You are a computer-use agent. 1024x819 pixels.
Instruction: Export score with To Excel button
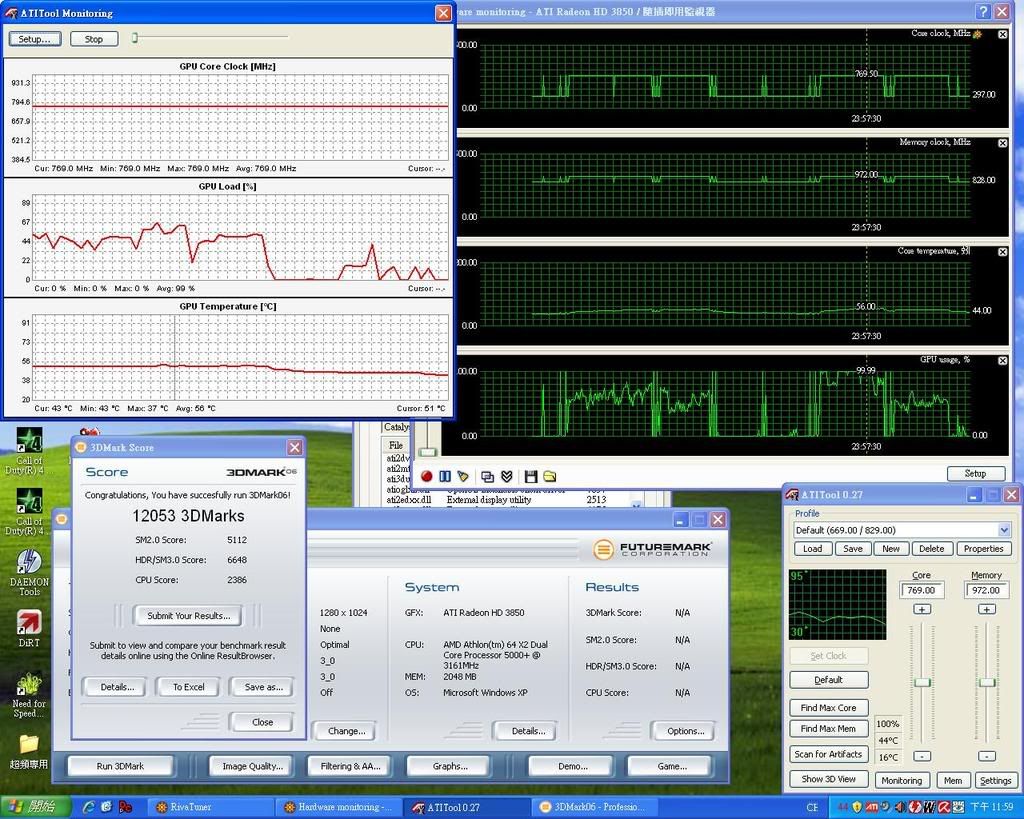189,687
